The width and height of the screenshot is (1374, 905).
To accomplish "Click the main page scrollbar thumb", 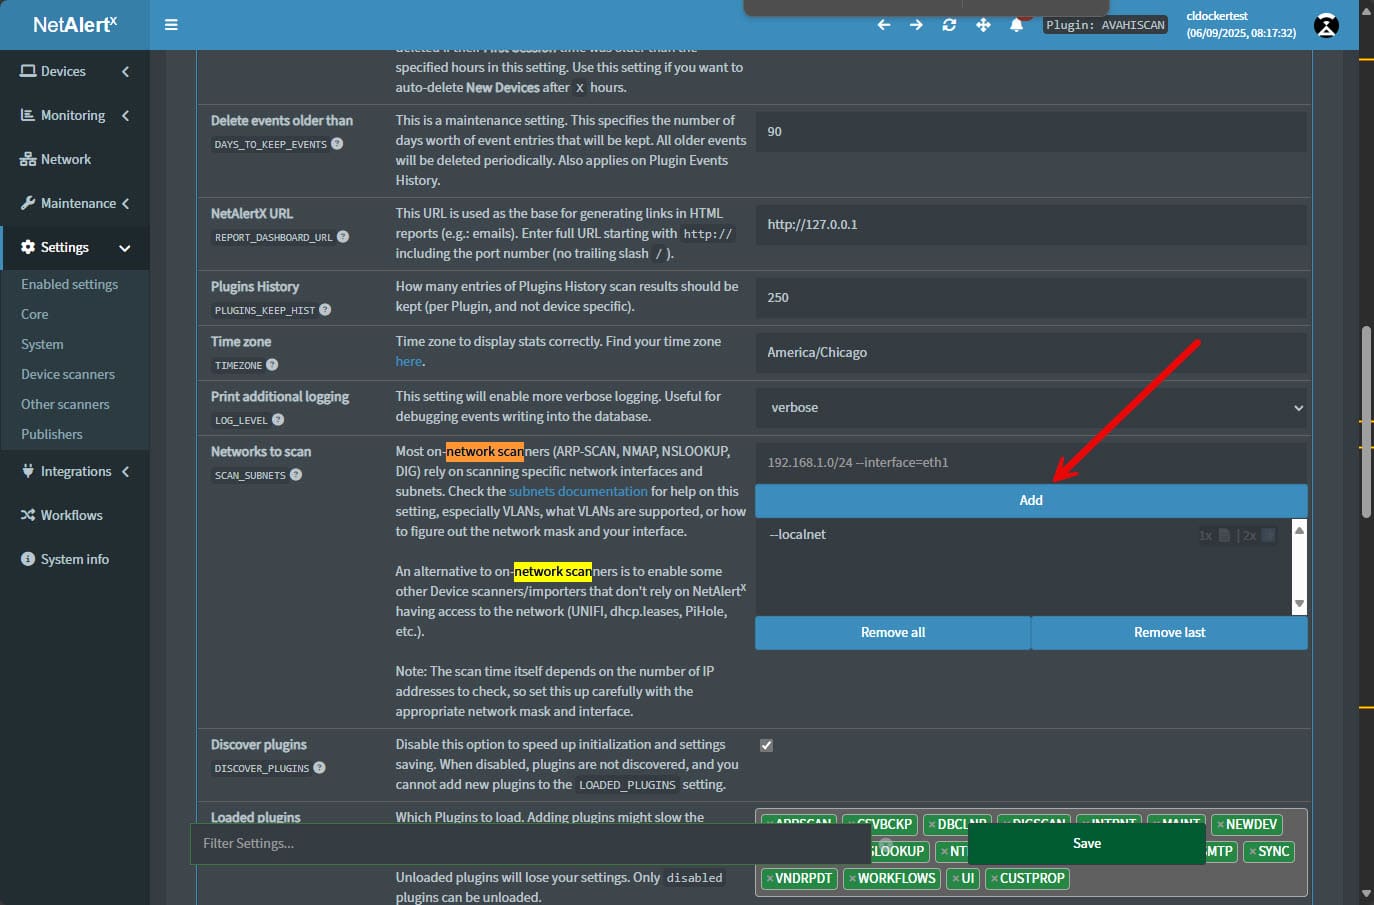I will [x=1366, y=421].
